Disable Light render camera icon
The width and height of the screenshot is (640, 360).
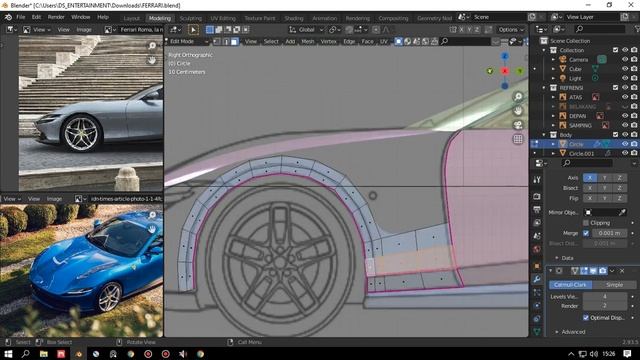pyautogui.click(x=634, y=78)
